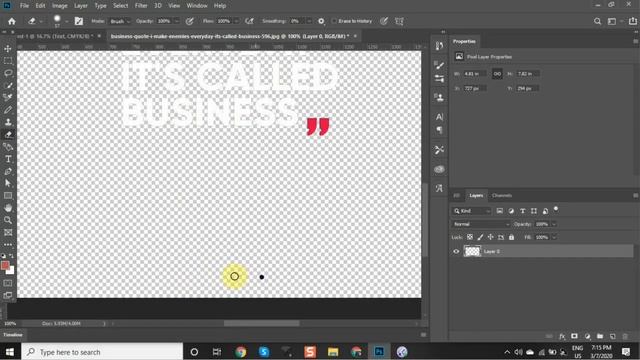Select the Move tool
The image size is (640, 360).
click(8, 49)
